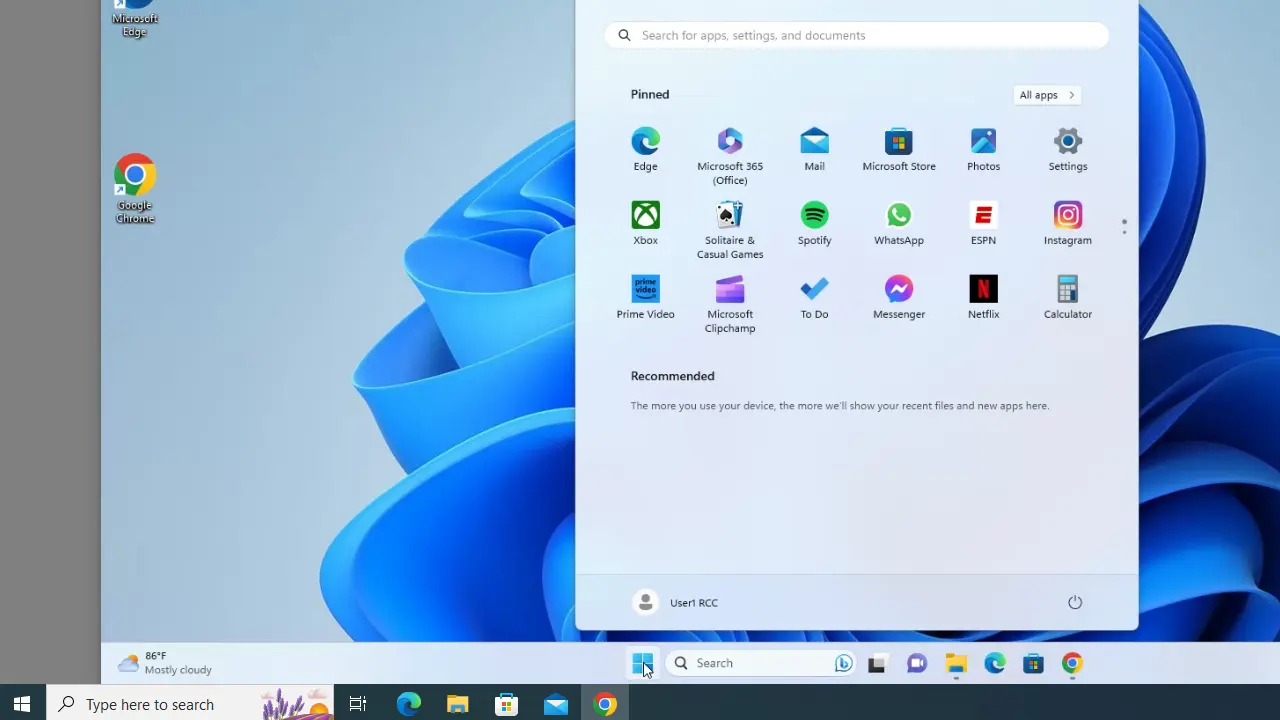Image resolution: width=1280 pixels, height=720 pixels.
Task: Open Settings from the pinned apps
Action: pyautogui.click(x=1068, y=150)
